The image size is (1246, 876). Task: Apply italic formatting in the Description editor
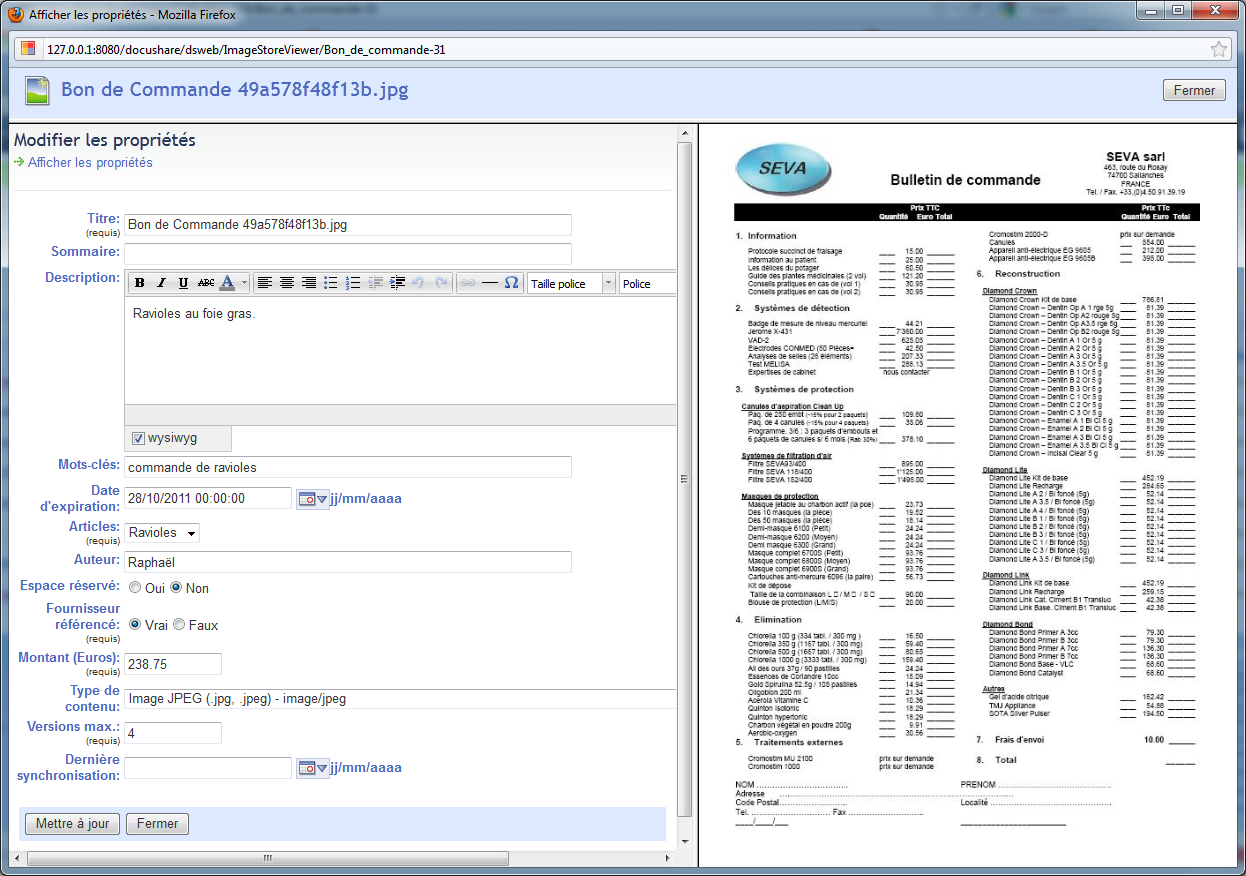point(161,284)
